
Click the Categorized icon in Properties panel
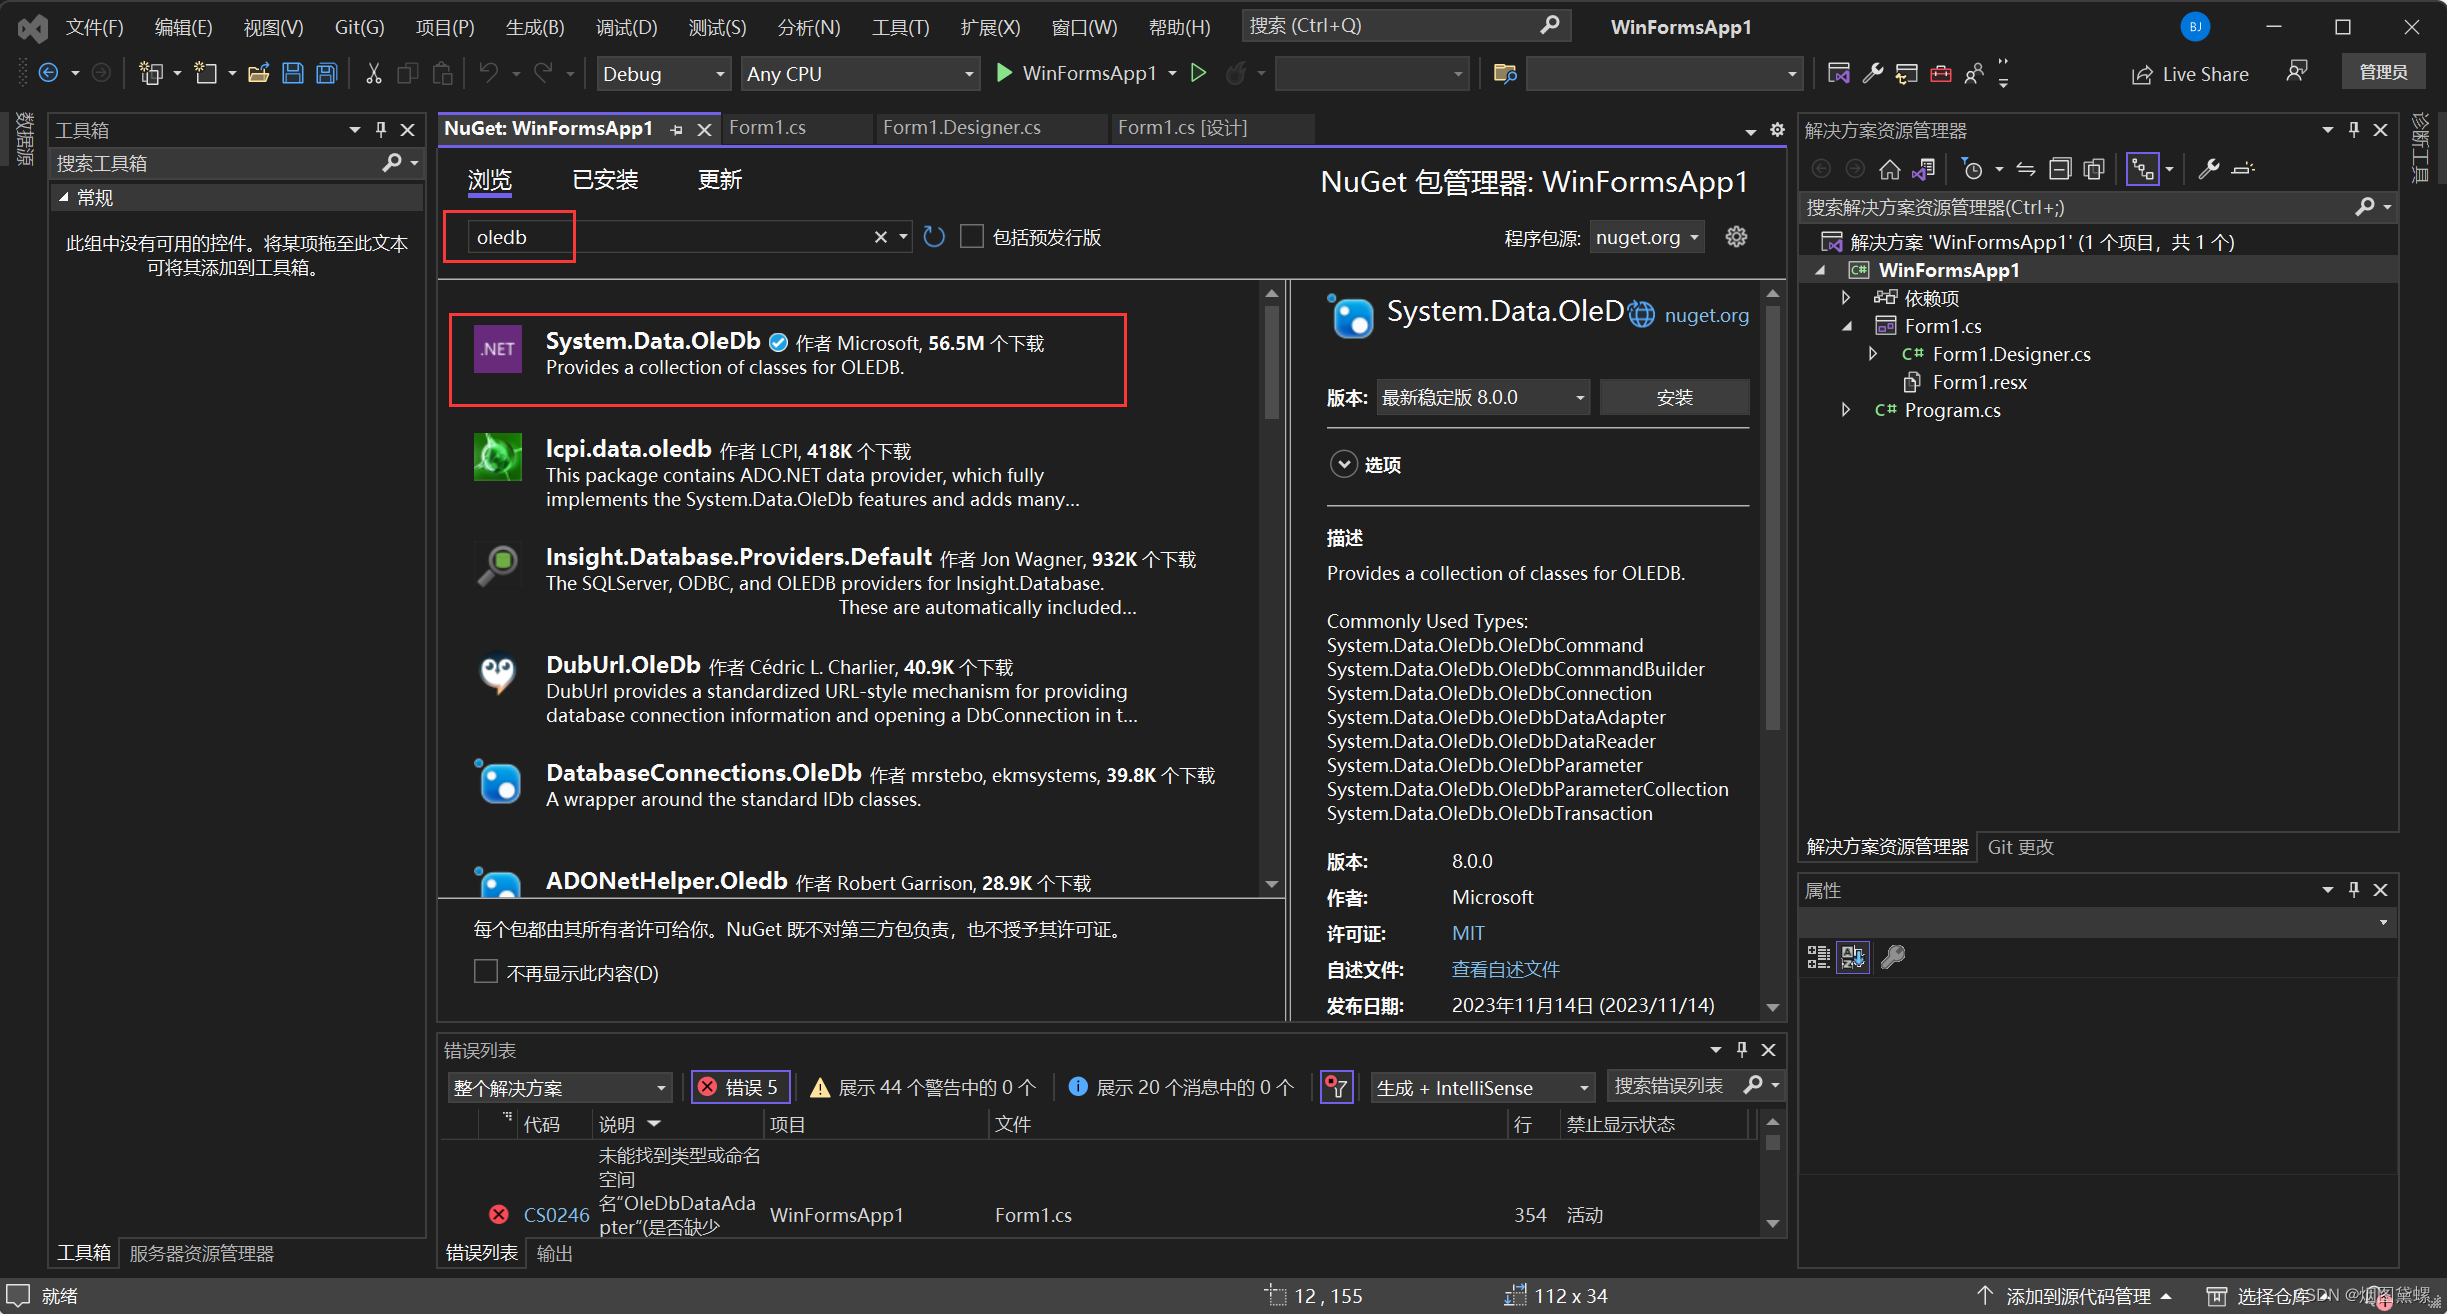(x=1818, y=957)
